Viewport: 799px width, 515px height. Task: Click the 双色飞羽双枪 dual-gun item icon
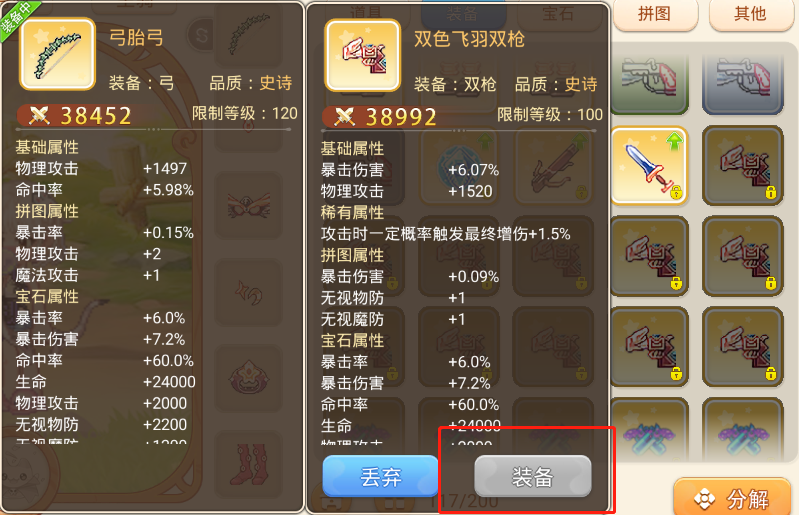tap(363, 55)
